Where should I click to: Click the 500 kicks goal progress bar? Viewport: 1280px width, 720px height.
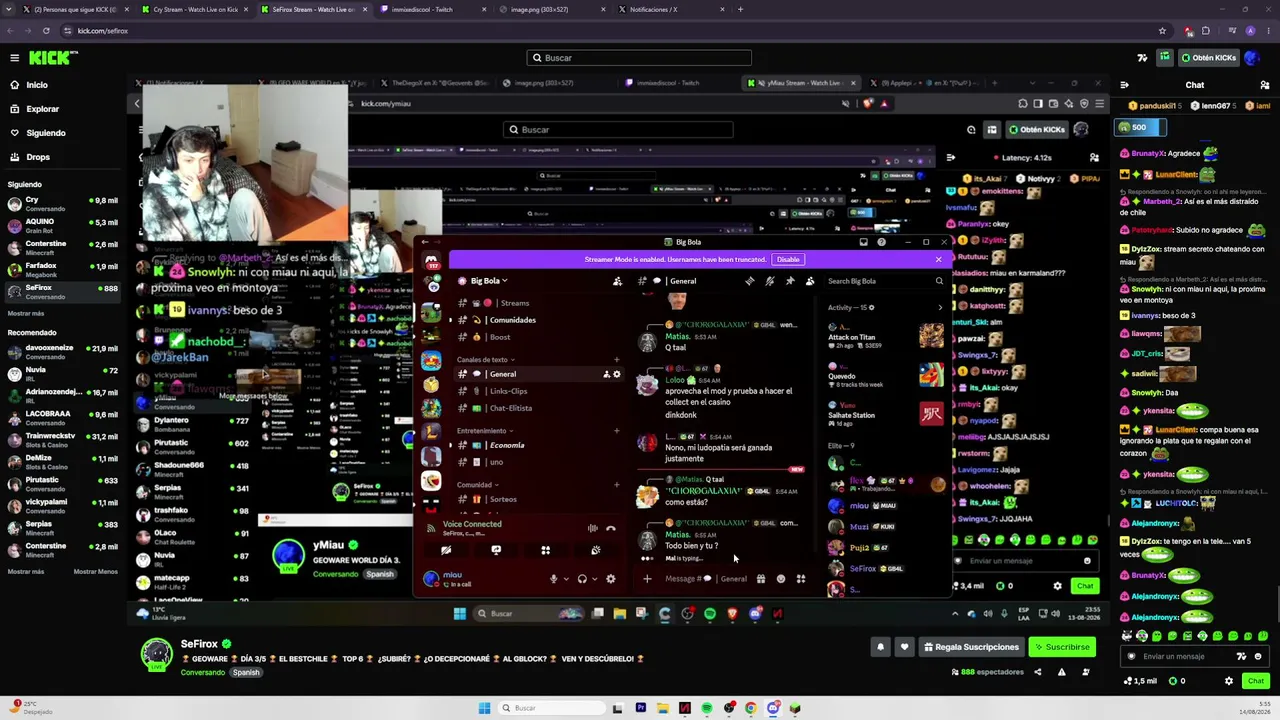click(1142, 128)
